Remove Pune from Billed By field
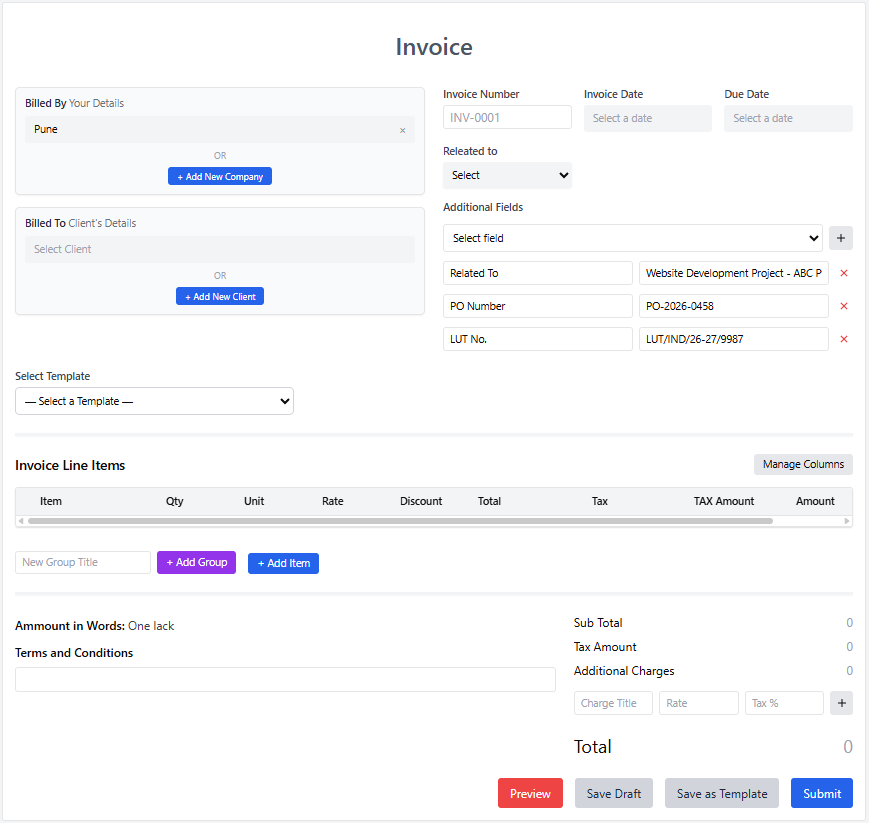 (x=403, y=130)
